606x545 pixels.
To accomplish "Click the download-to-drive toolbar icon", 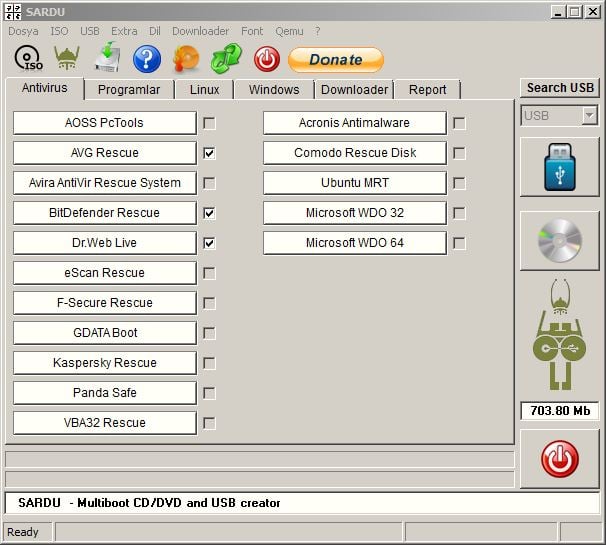I will pyautogui.click(x=108, y=57).
